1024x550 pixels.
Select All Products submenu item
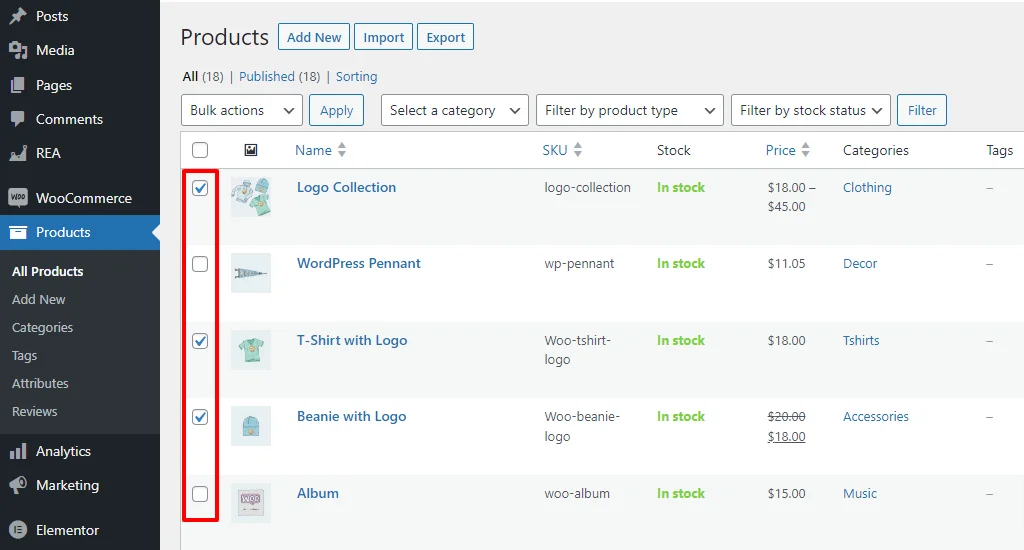[48, 271]
